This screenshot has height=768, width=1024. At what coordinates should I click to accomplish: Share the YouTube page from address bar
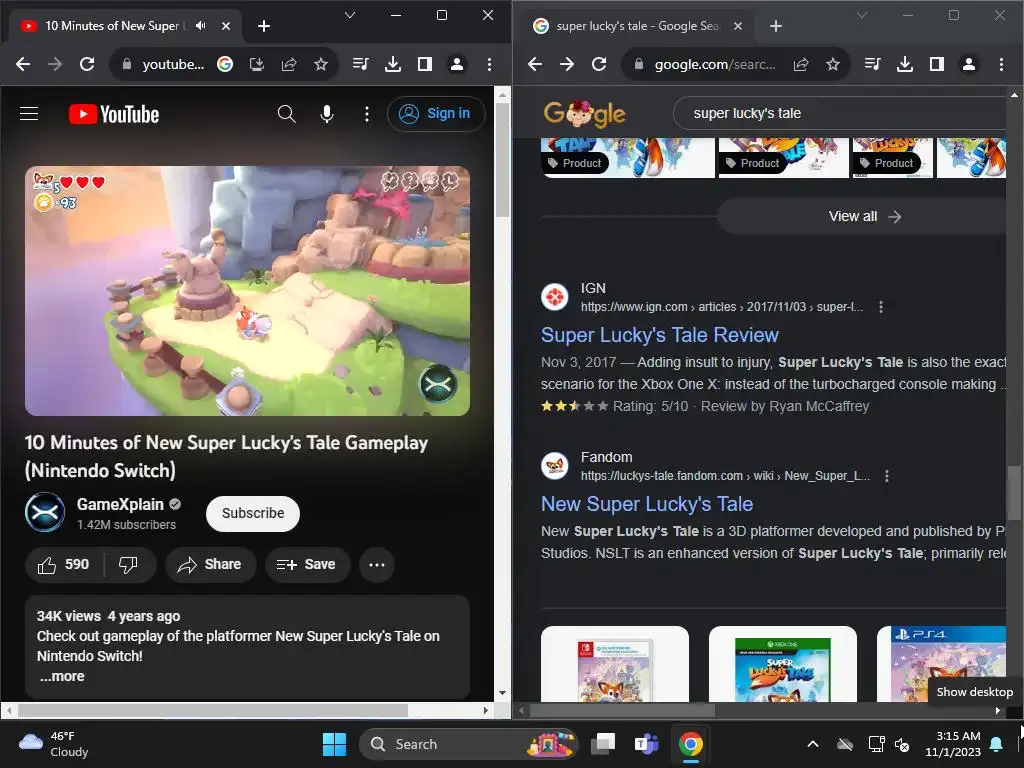pyautogui.click(x=289, y=64)
